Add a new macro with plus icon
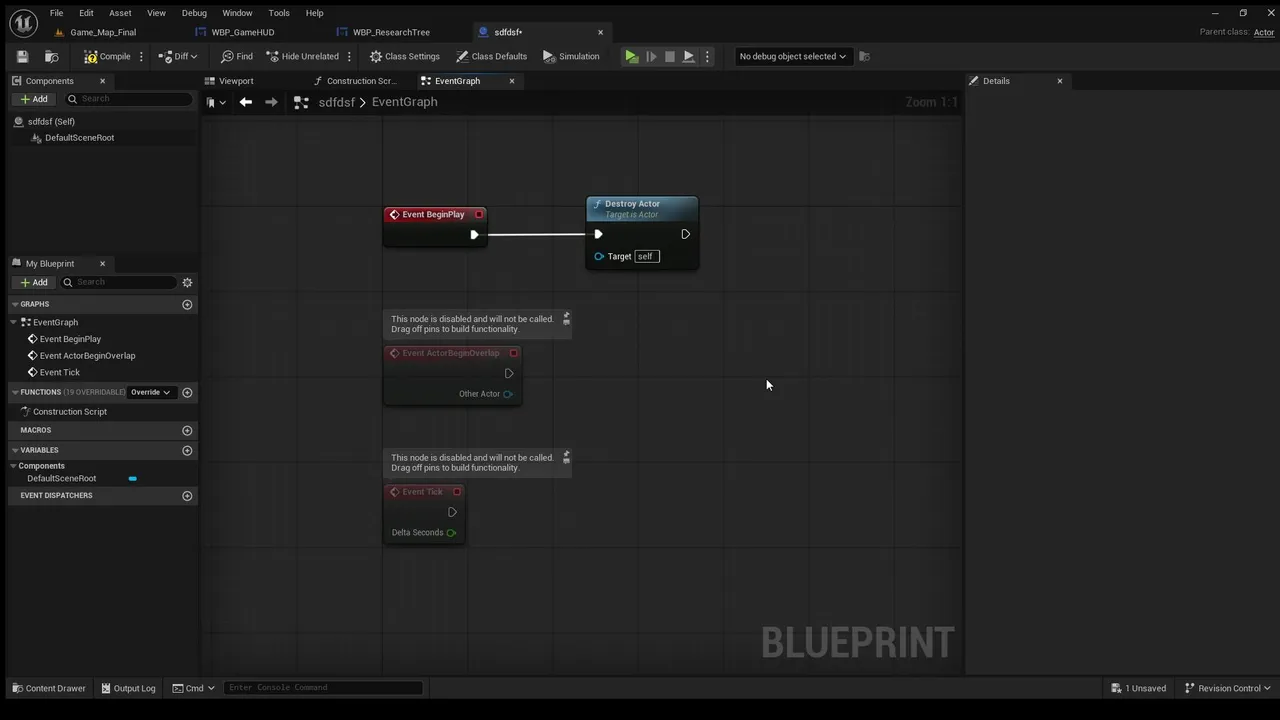Screen dimensions: 1280x720 click(x=187, y=430)
